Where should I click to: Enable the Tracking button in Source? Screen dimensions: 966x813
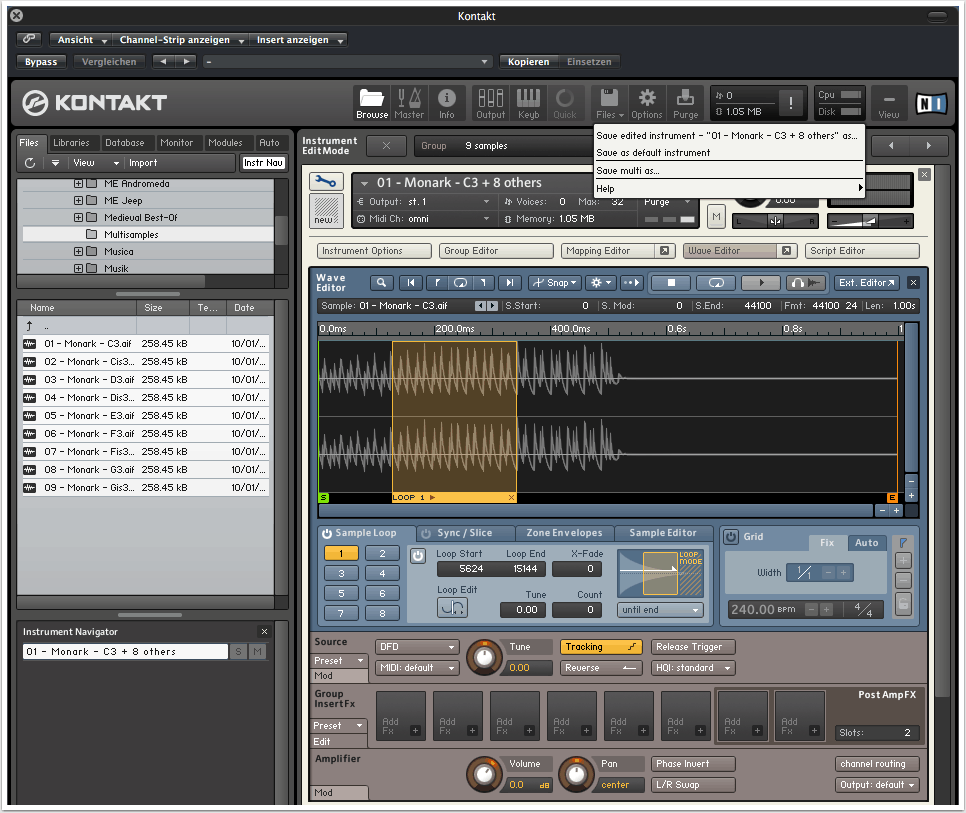click(x=601, y=647)
